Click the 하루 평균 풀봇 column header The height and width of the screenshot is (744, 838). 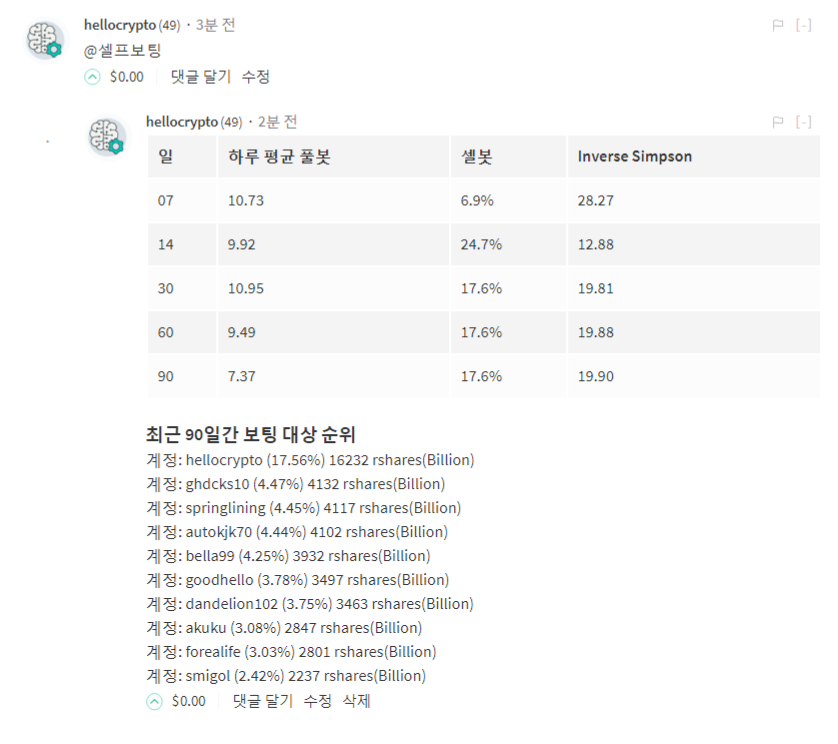333,157
